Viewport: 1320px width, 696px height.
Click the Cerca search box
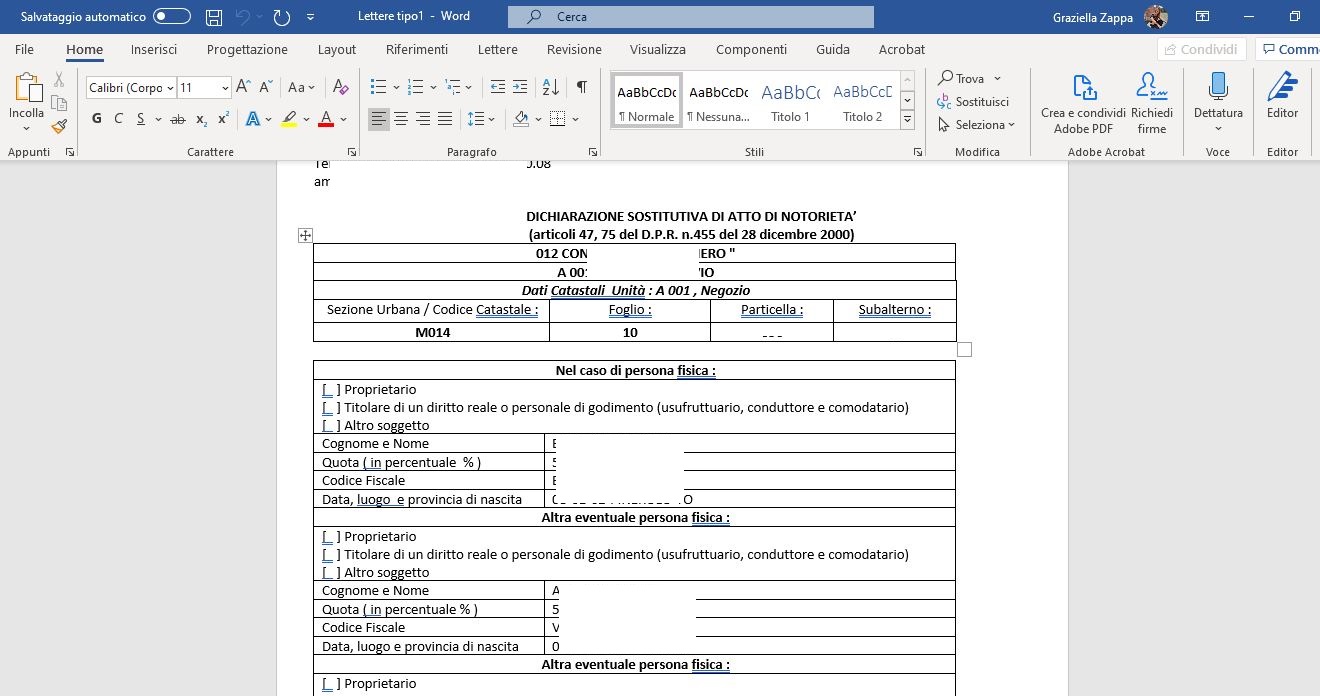tap(691, 17)
